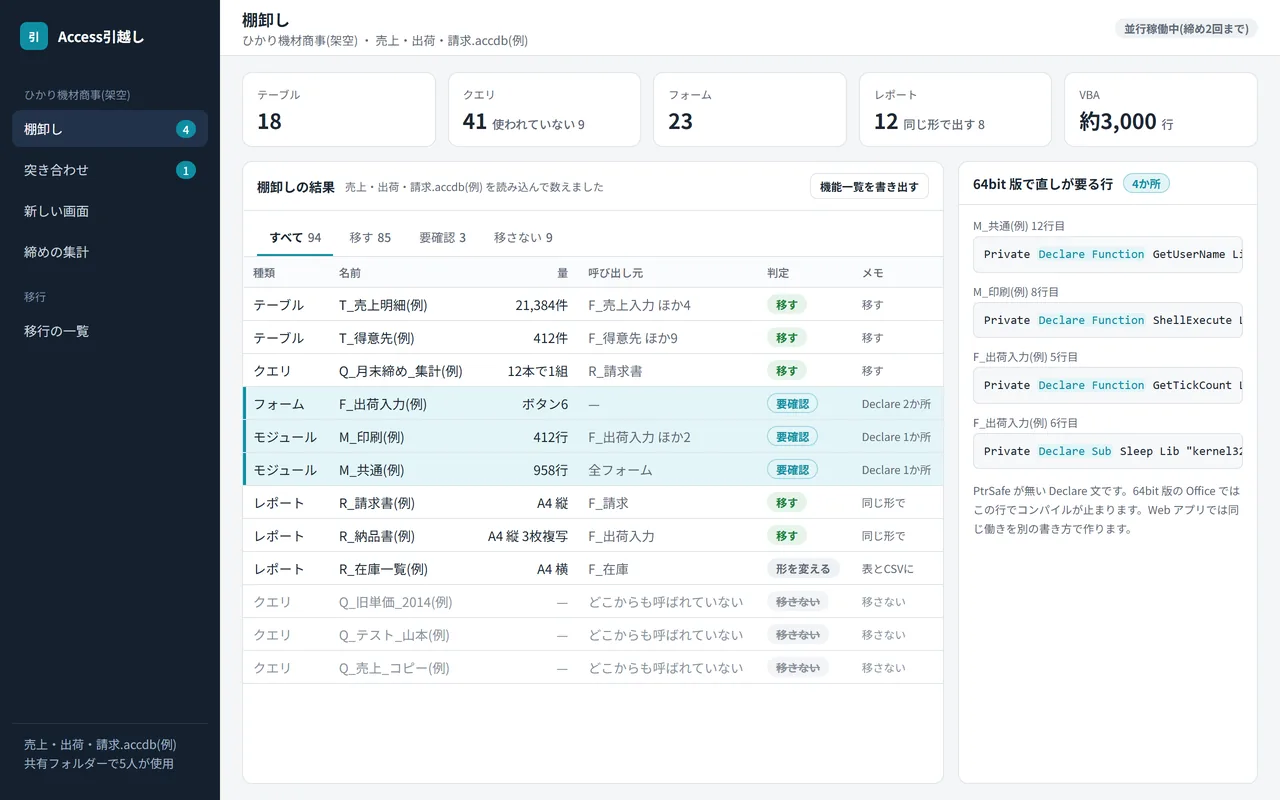Screen dimensions: 1280x800
Task: Click the M_印刷(例) 8行目 label
Action: click(1016, 292)
